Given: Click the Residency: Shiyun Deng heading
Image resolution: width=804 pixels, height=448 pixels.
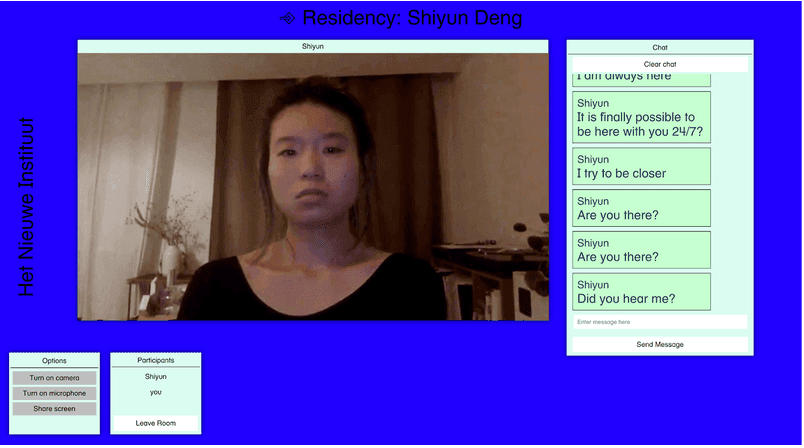Looking at the screenshot, I should click(412, 18).
